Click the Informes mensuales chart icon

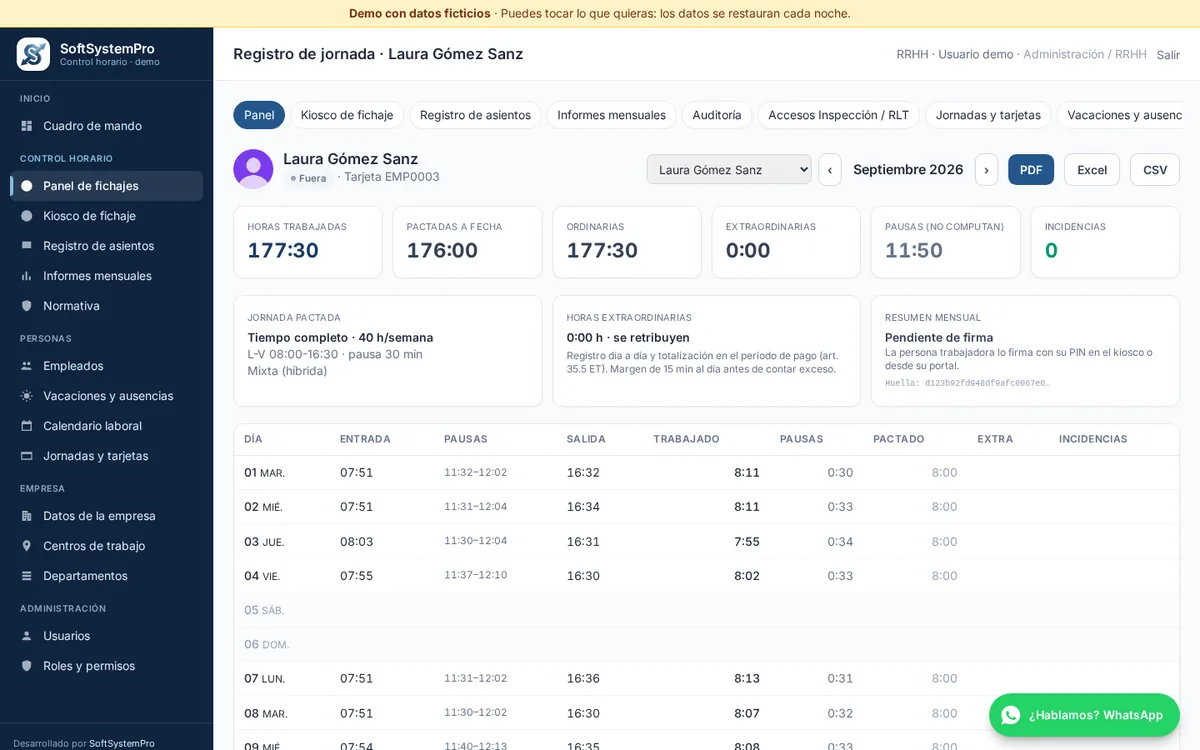tap(26, 276)
